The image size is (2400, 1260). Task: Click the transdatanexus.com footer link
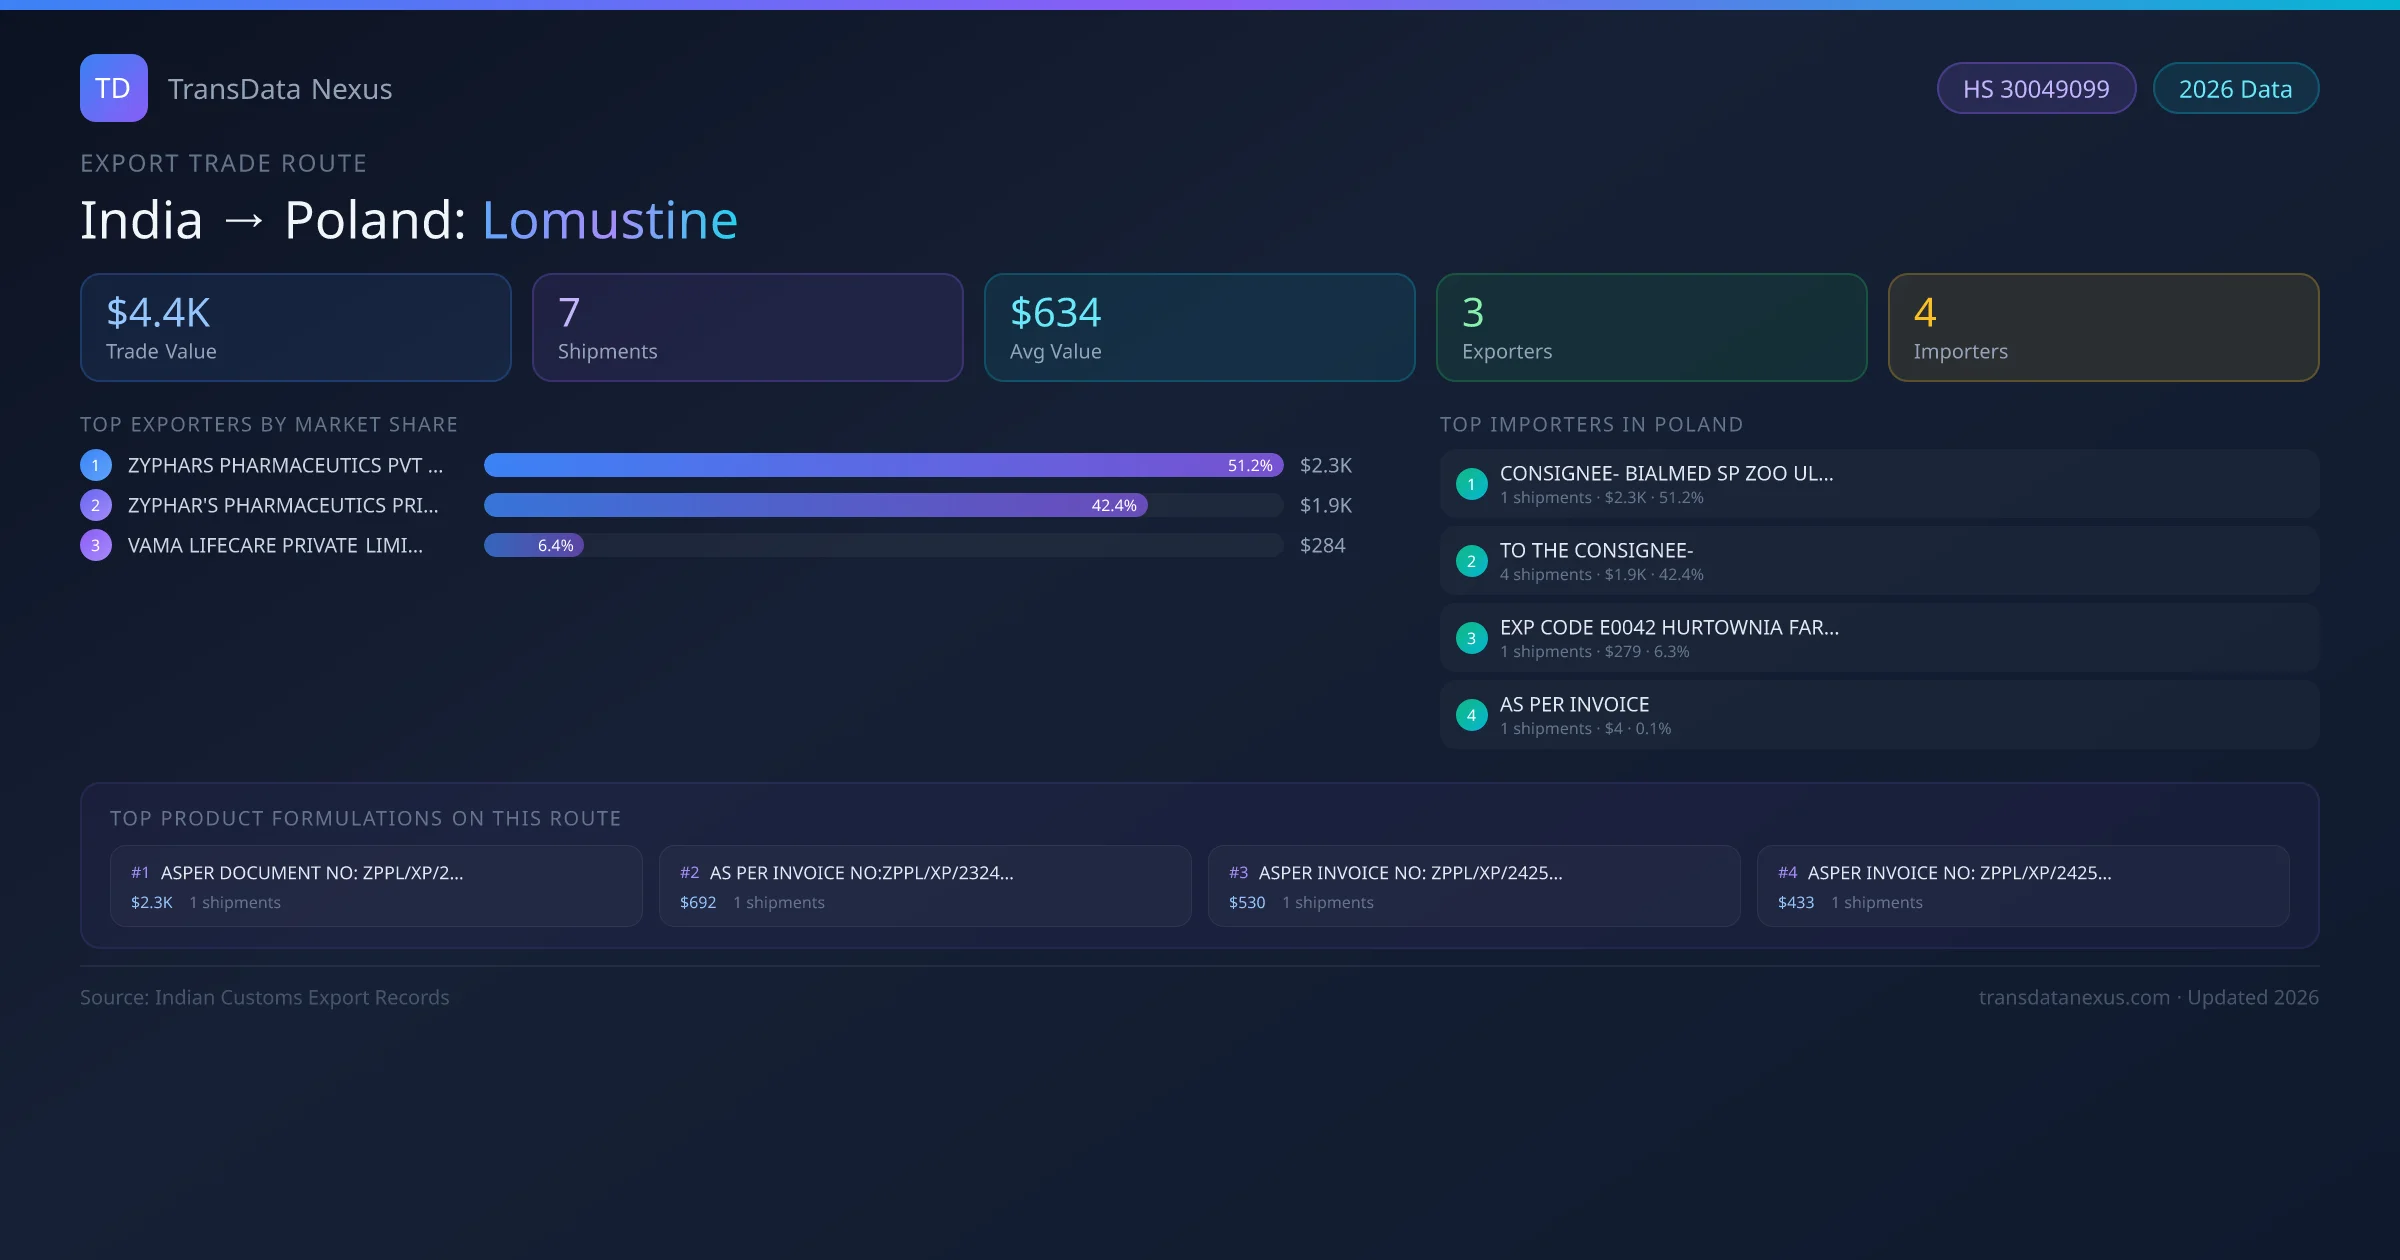(x=2074, y=997)
